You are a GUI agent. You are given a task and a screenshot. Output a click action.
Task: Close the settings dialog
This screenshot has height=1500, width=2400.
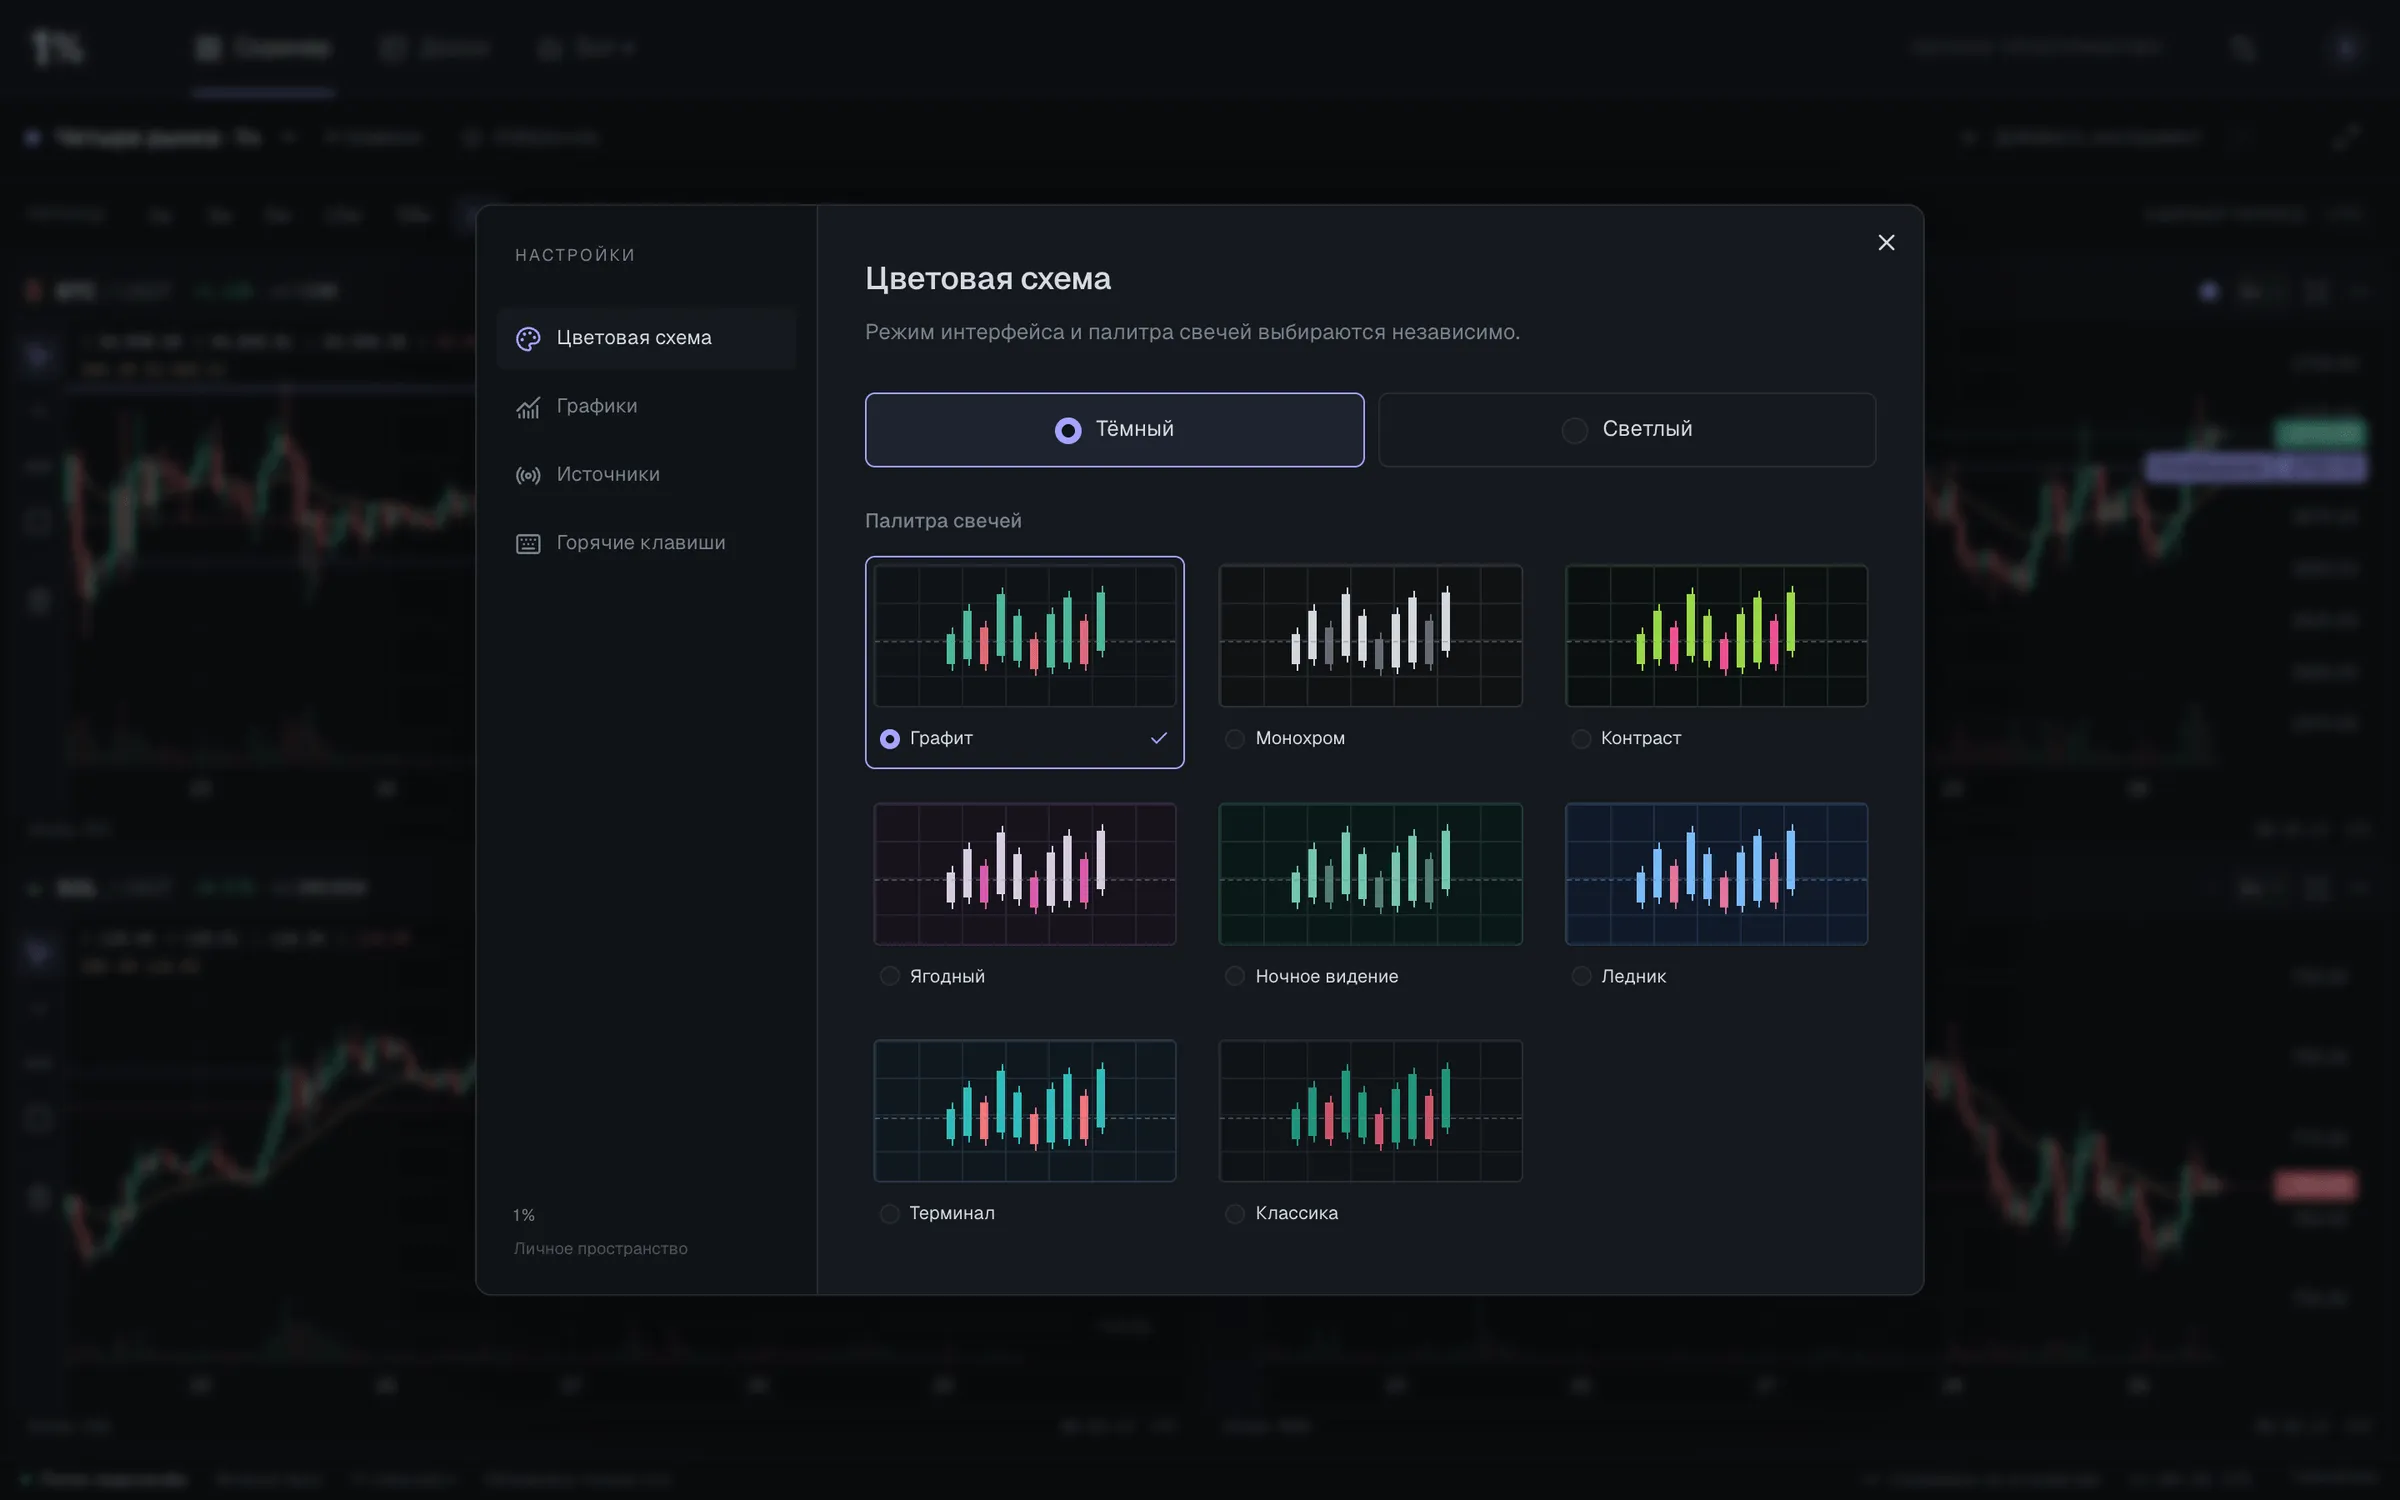pos(1886,243)
